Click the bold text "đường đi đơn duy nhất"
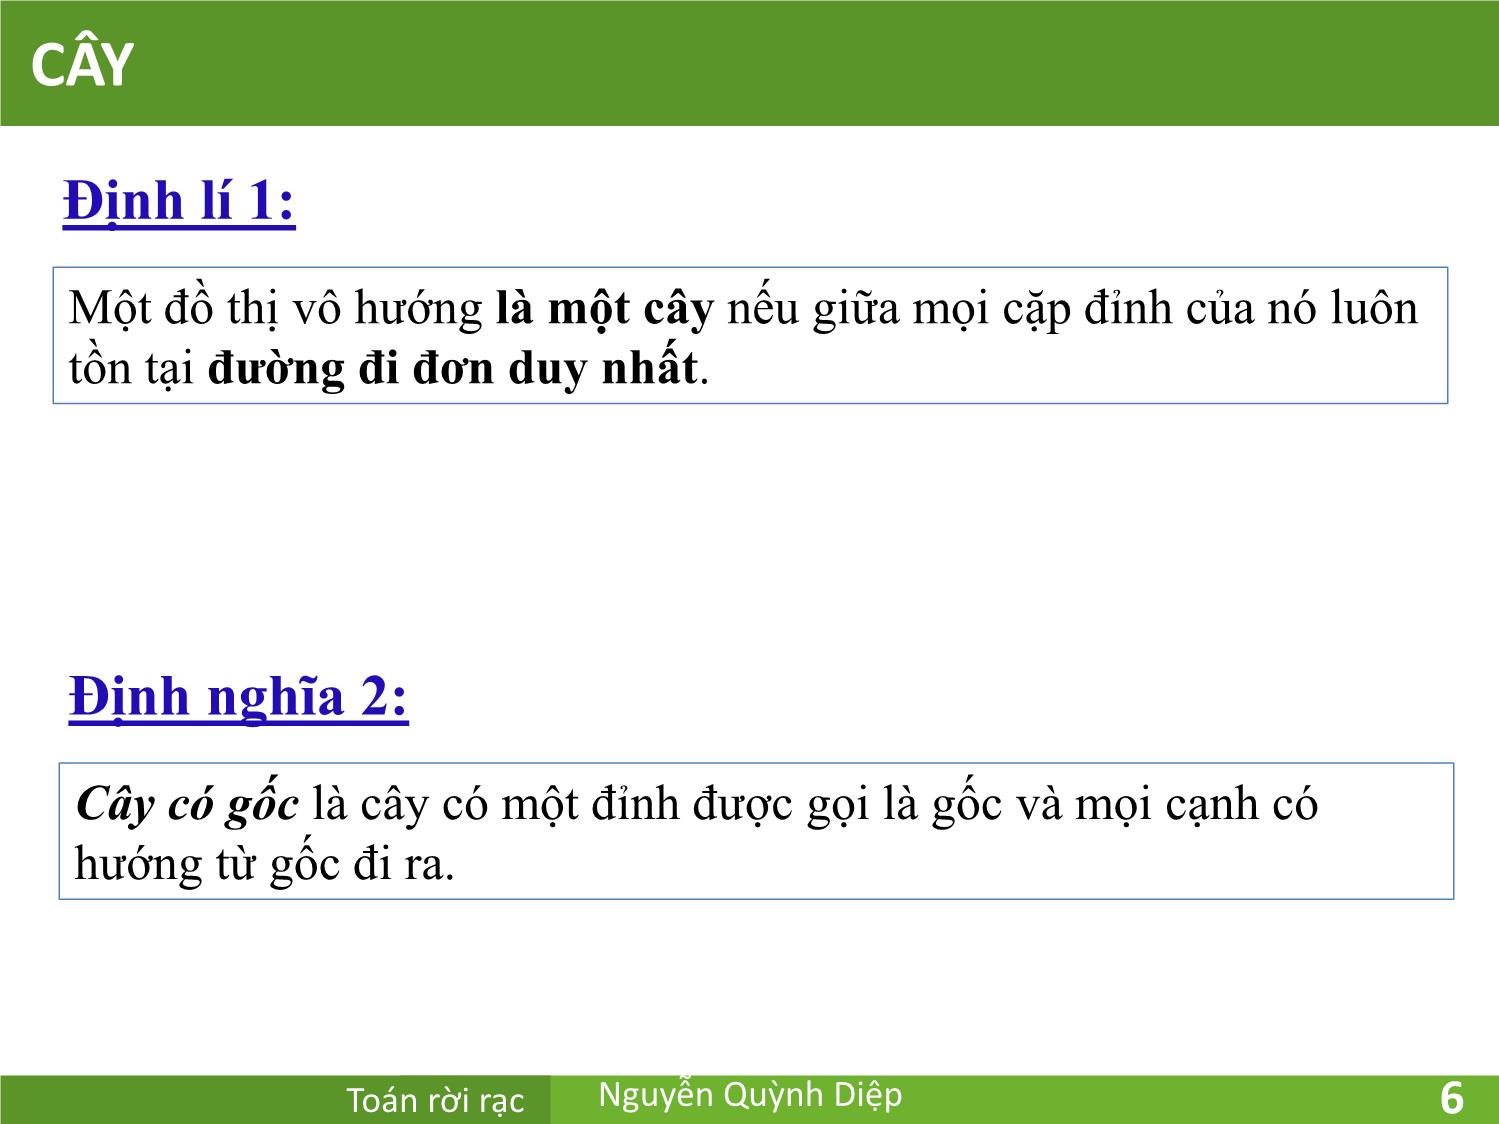The width and height of the screenshot is (1499, 1124). pos(452,368)
